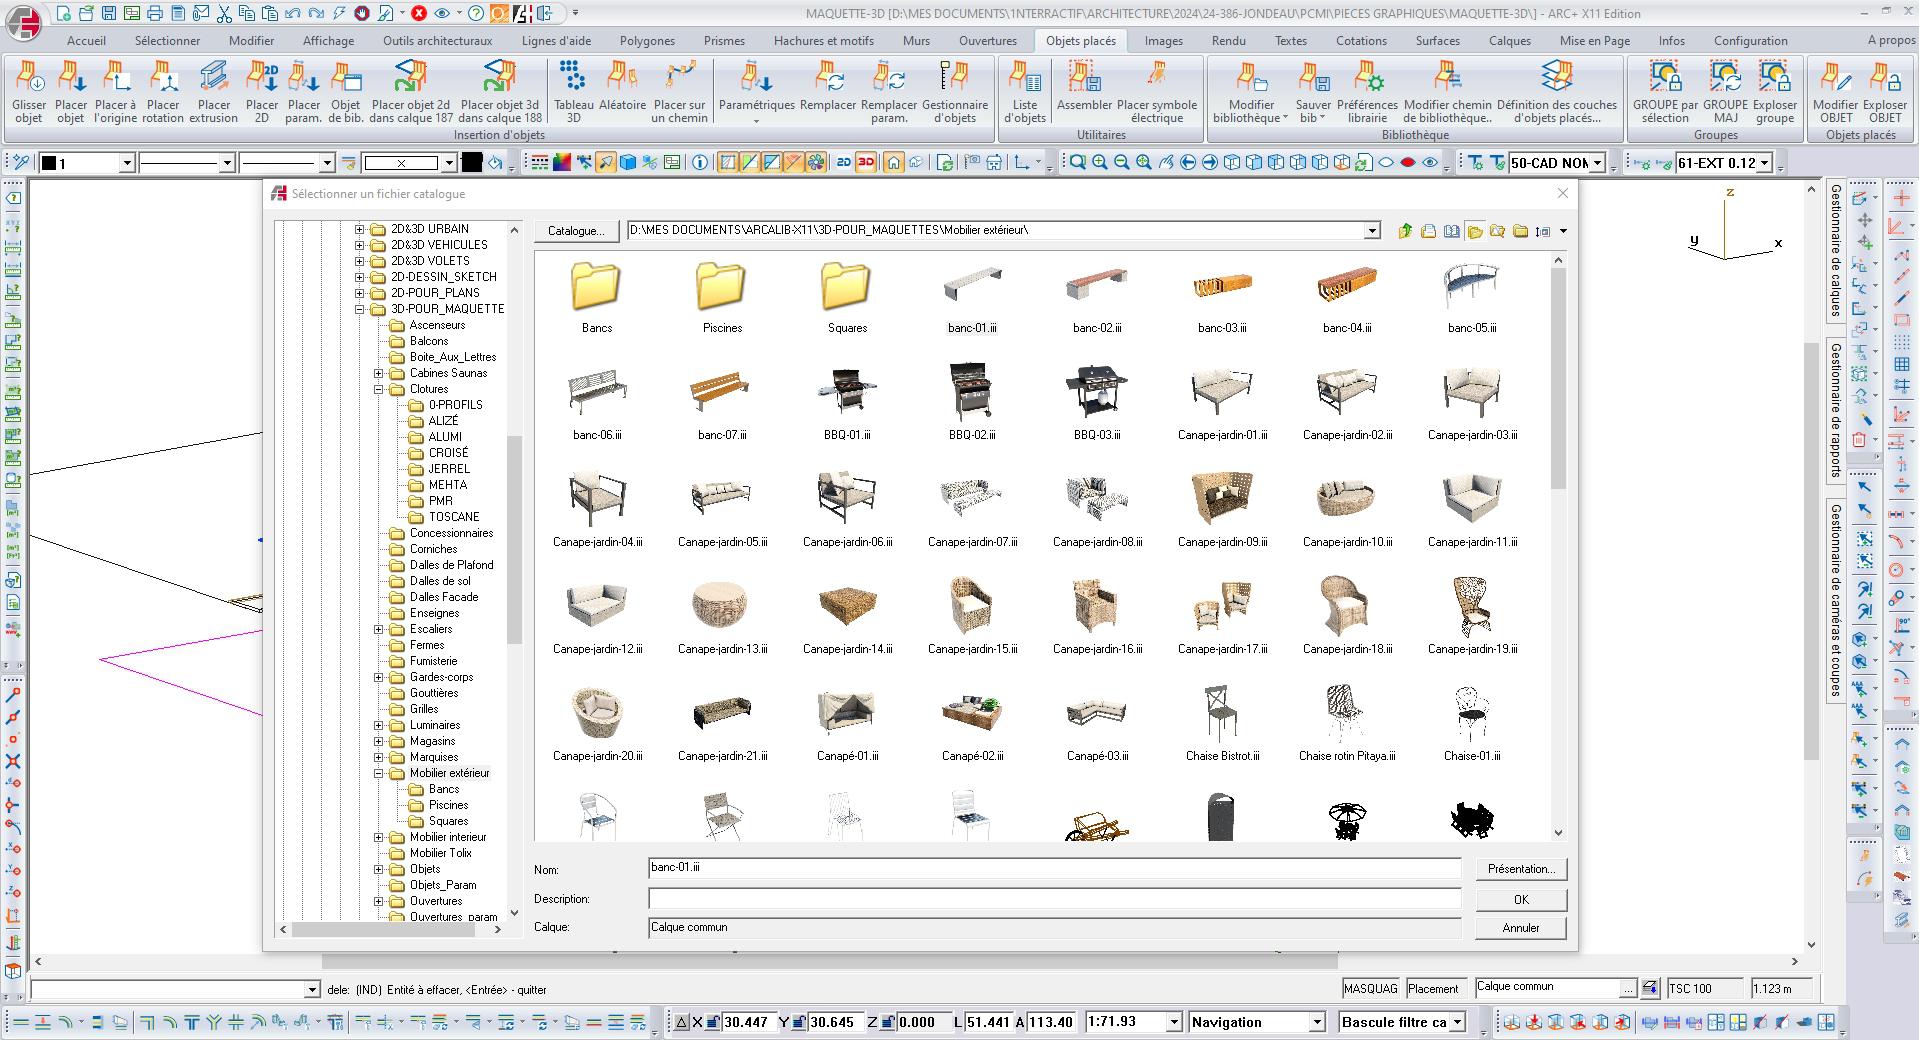Select the Assembler utility icon
Image resolution: width=1919 pixels, height=1040 pixels.
(1083, 78)
